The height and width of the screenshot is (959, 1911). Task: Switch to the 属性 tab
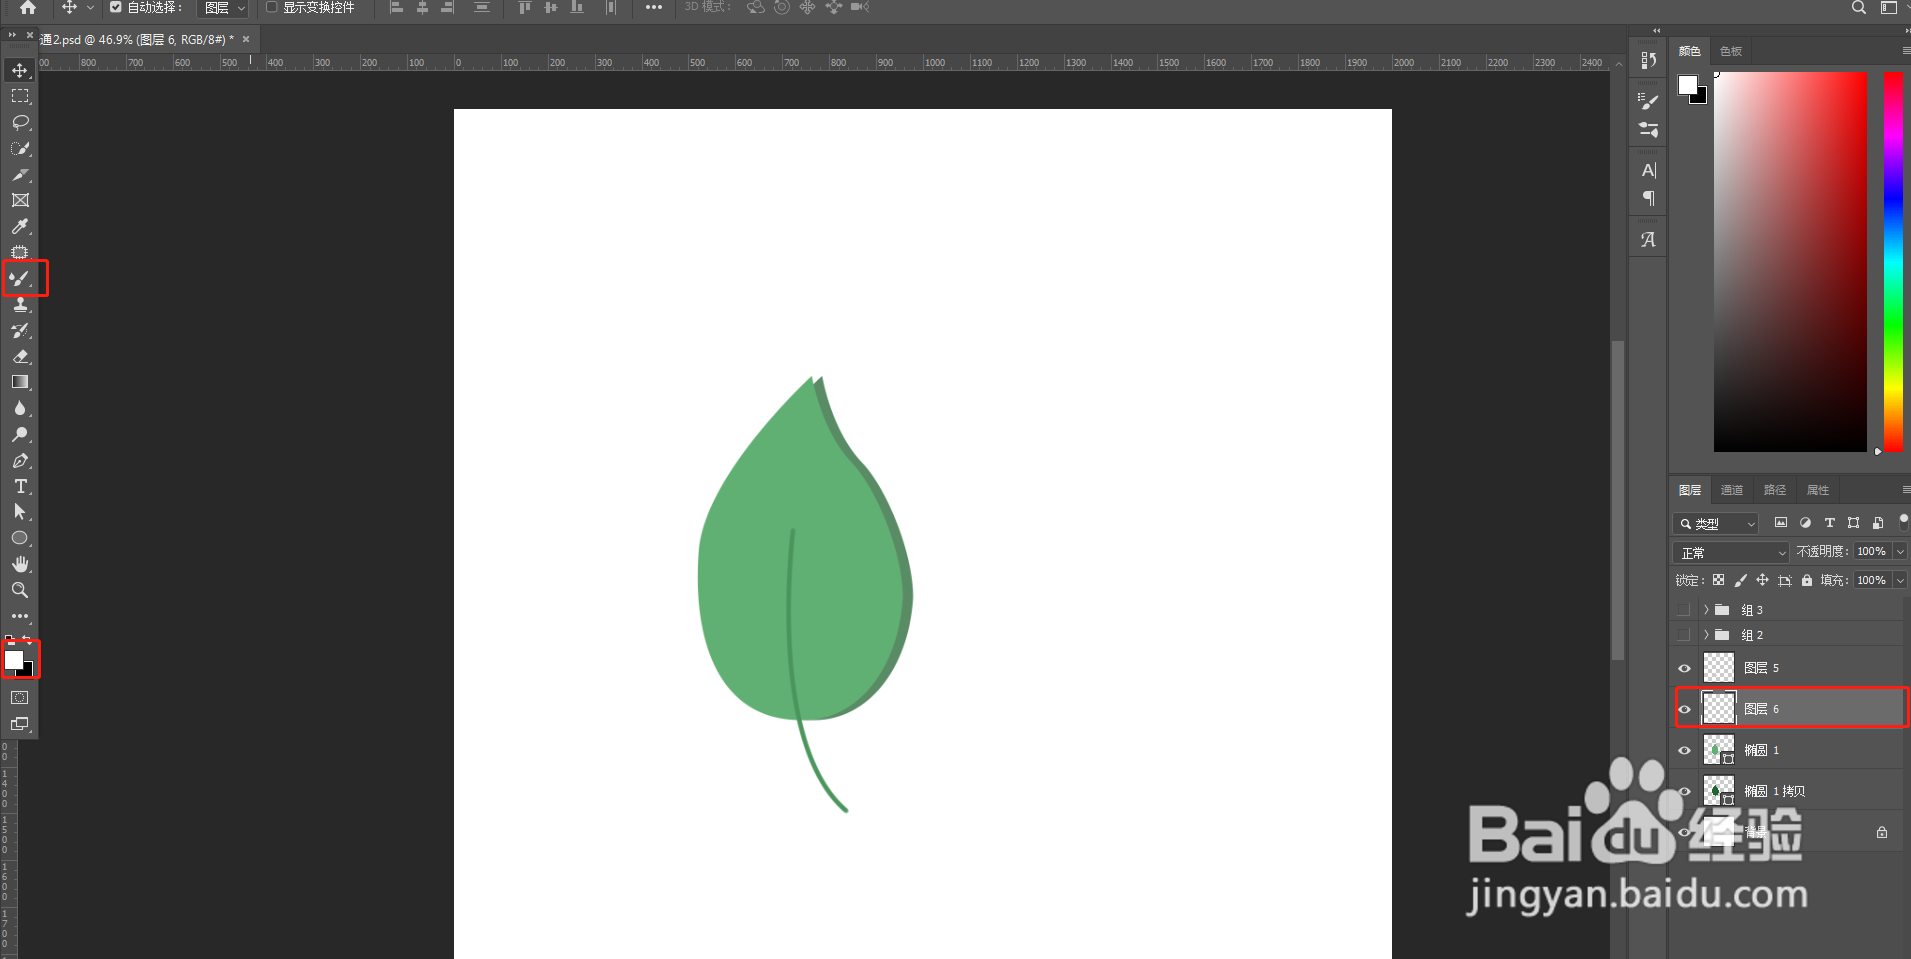click(x=1818, y=490)
